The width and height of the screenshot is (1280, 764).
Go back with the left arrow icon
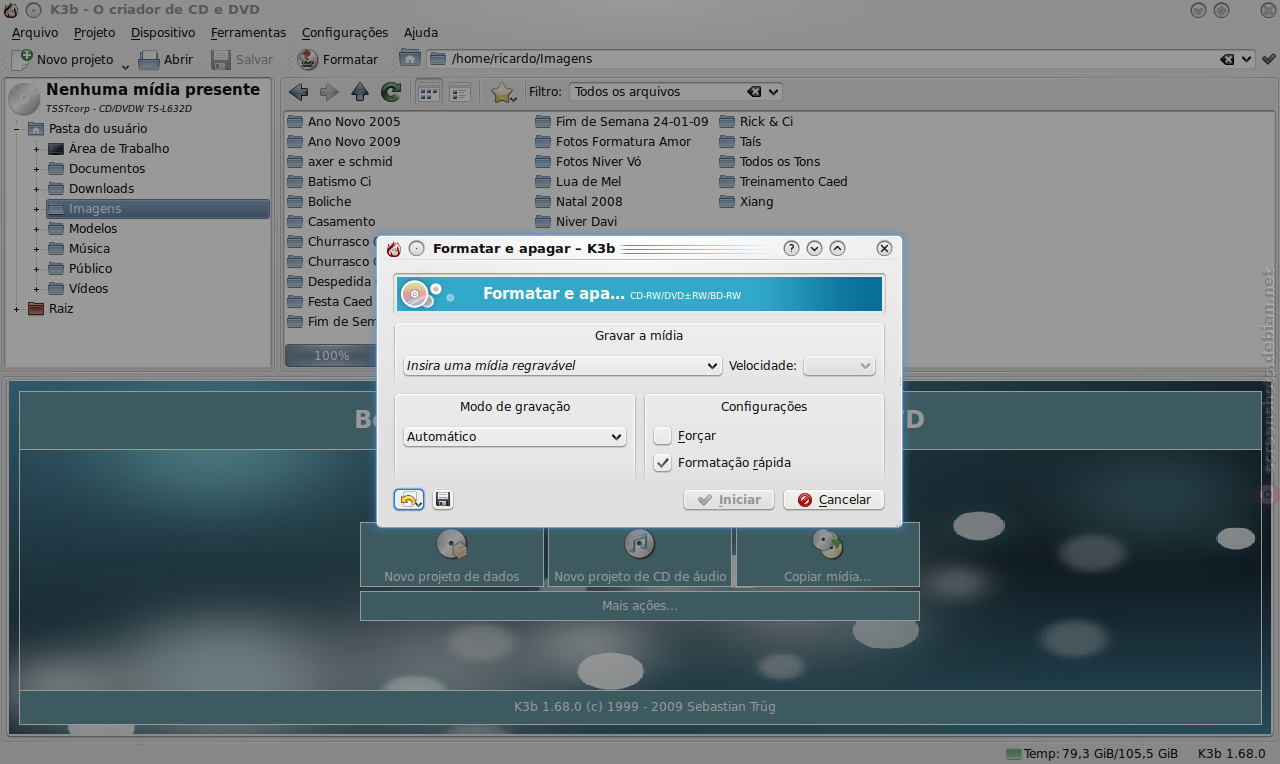(298, 92)
